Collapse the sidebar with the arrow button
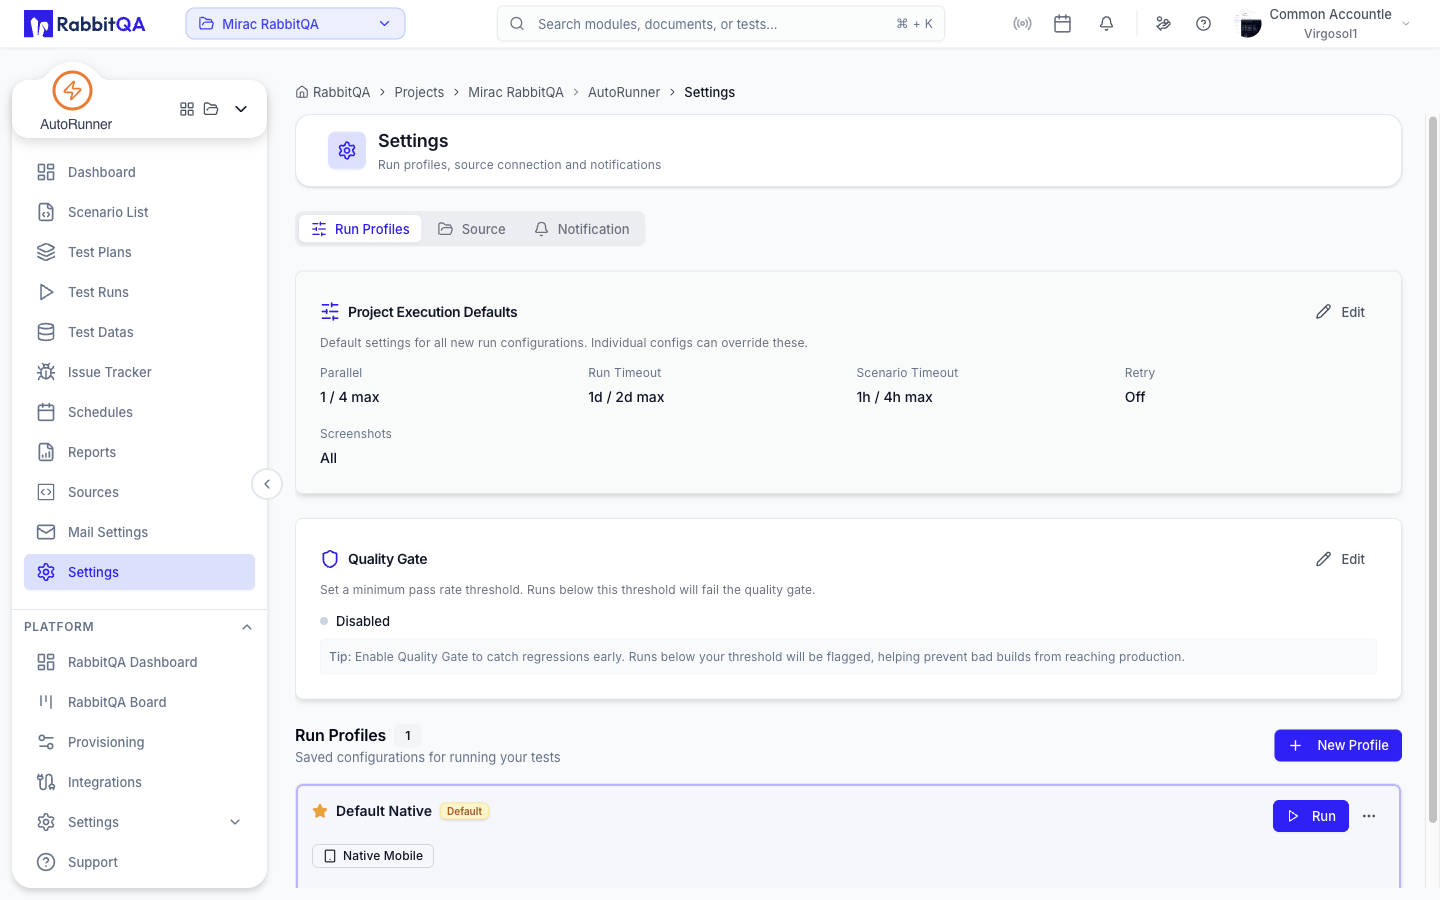This screenshot has height=900, width=1440. tap(267, 484)
